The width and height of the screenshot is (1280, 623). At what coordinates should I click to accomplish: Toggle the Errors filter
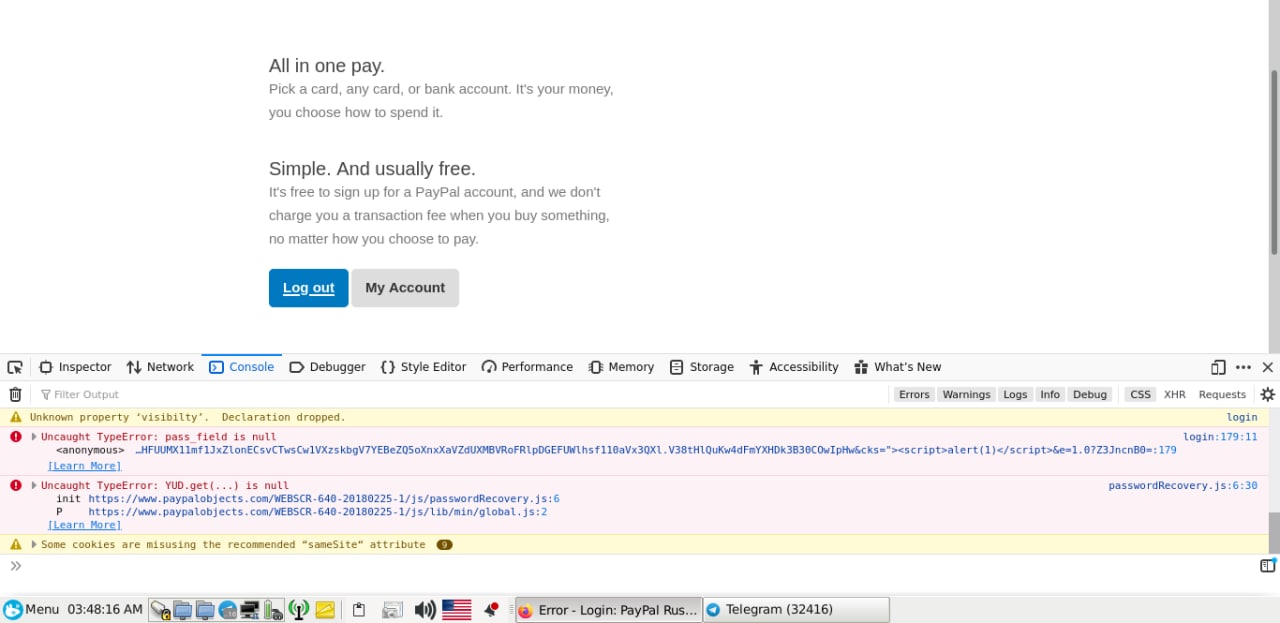pyautogui.click(x=914, y=394)
